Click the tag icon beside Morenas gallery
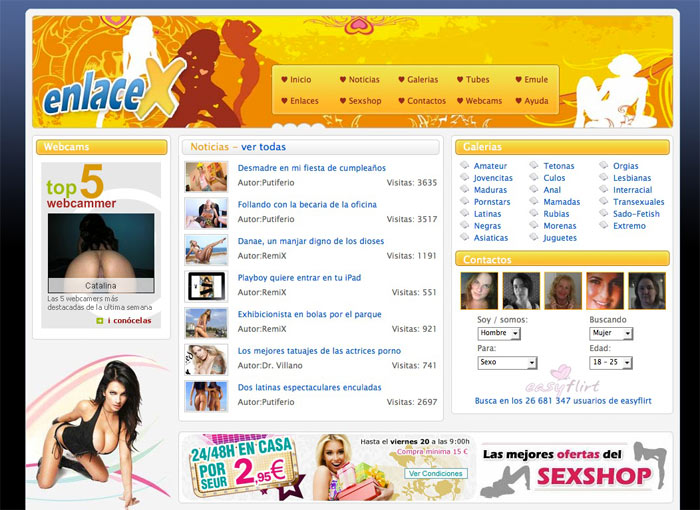The height and width of the screenshot is (510, 700). coord(534,226)
